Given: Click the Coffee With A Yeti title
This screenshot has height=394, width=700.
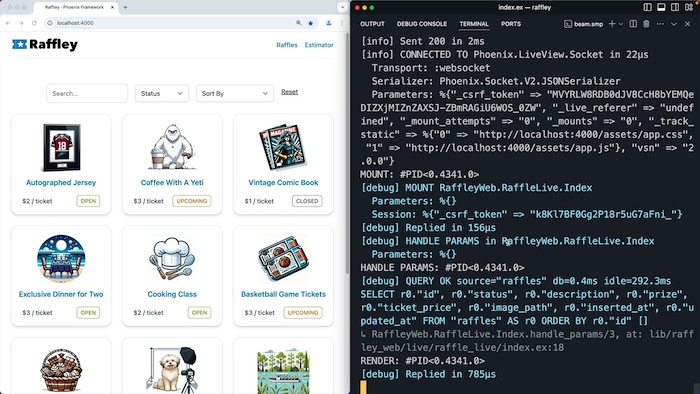Looking at the screenshot, I should pyautogui.click(x=172, y=182).
